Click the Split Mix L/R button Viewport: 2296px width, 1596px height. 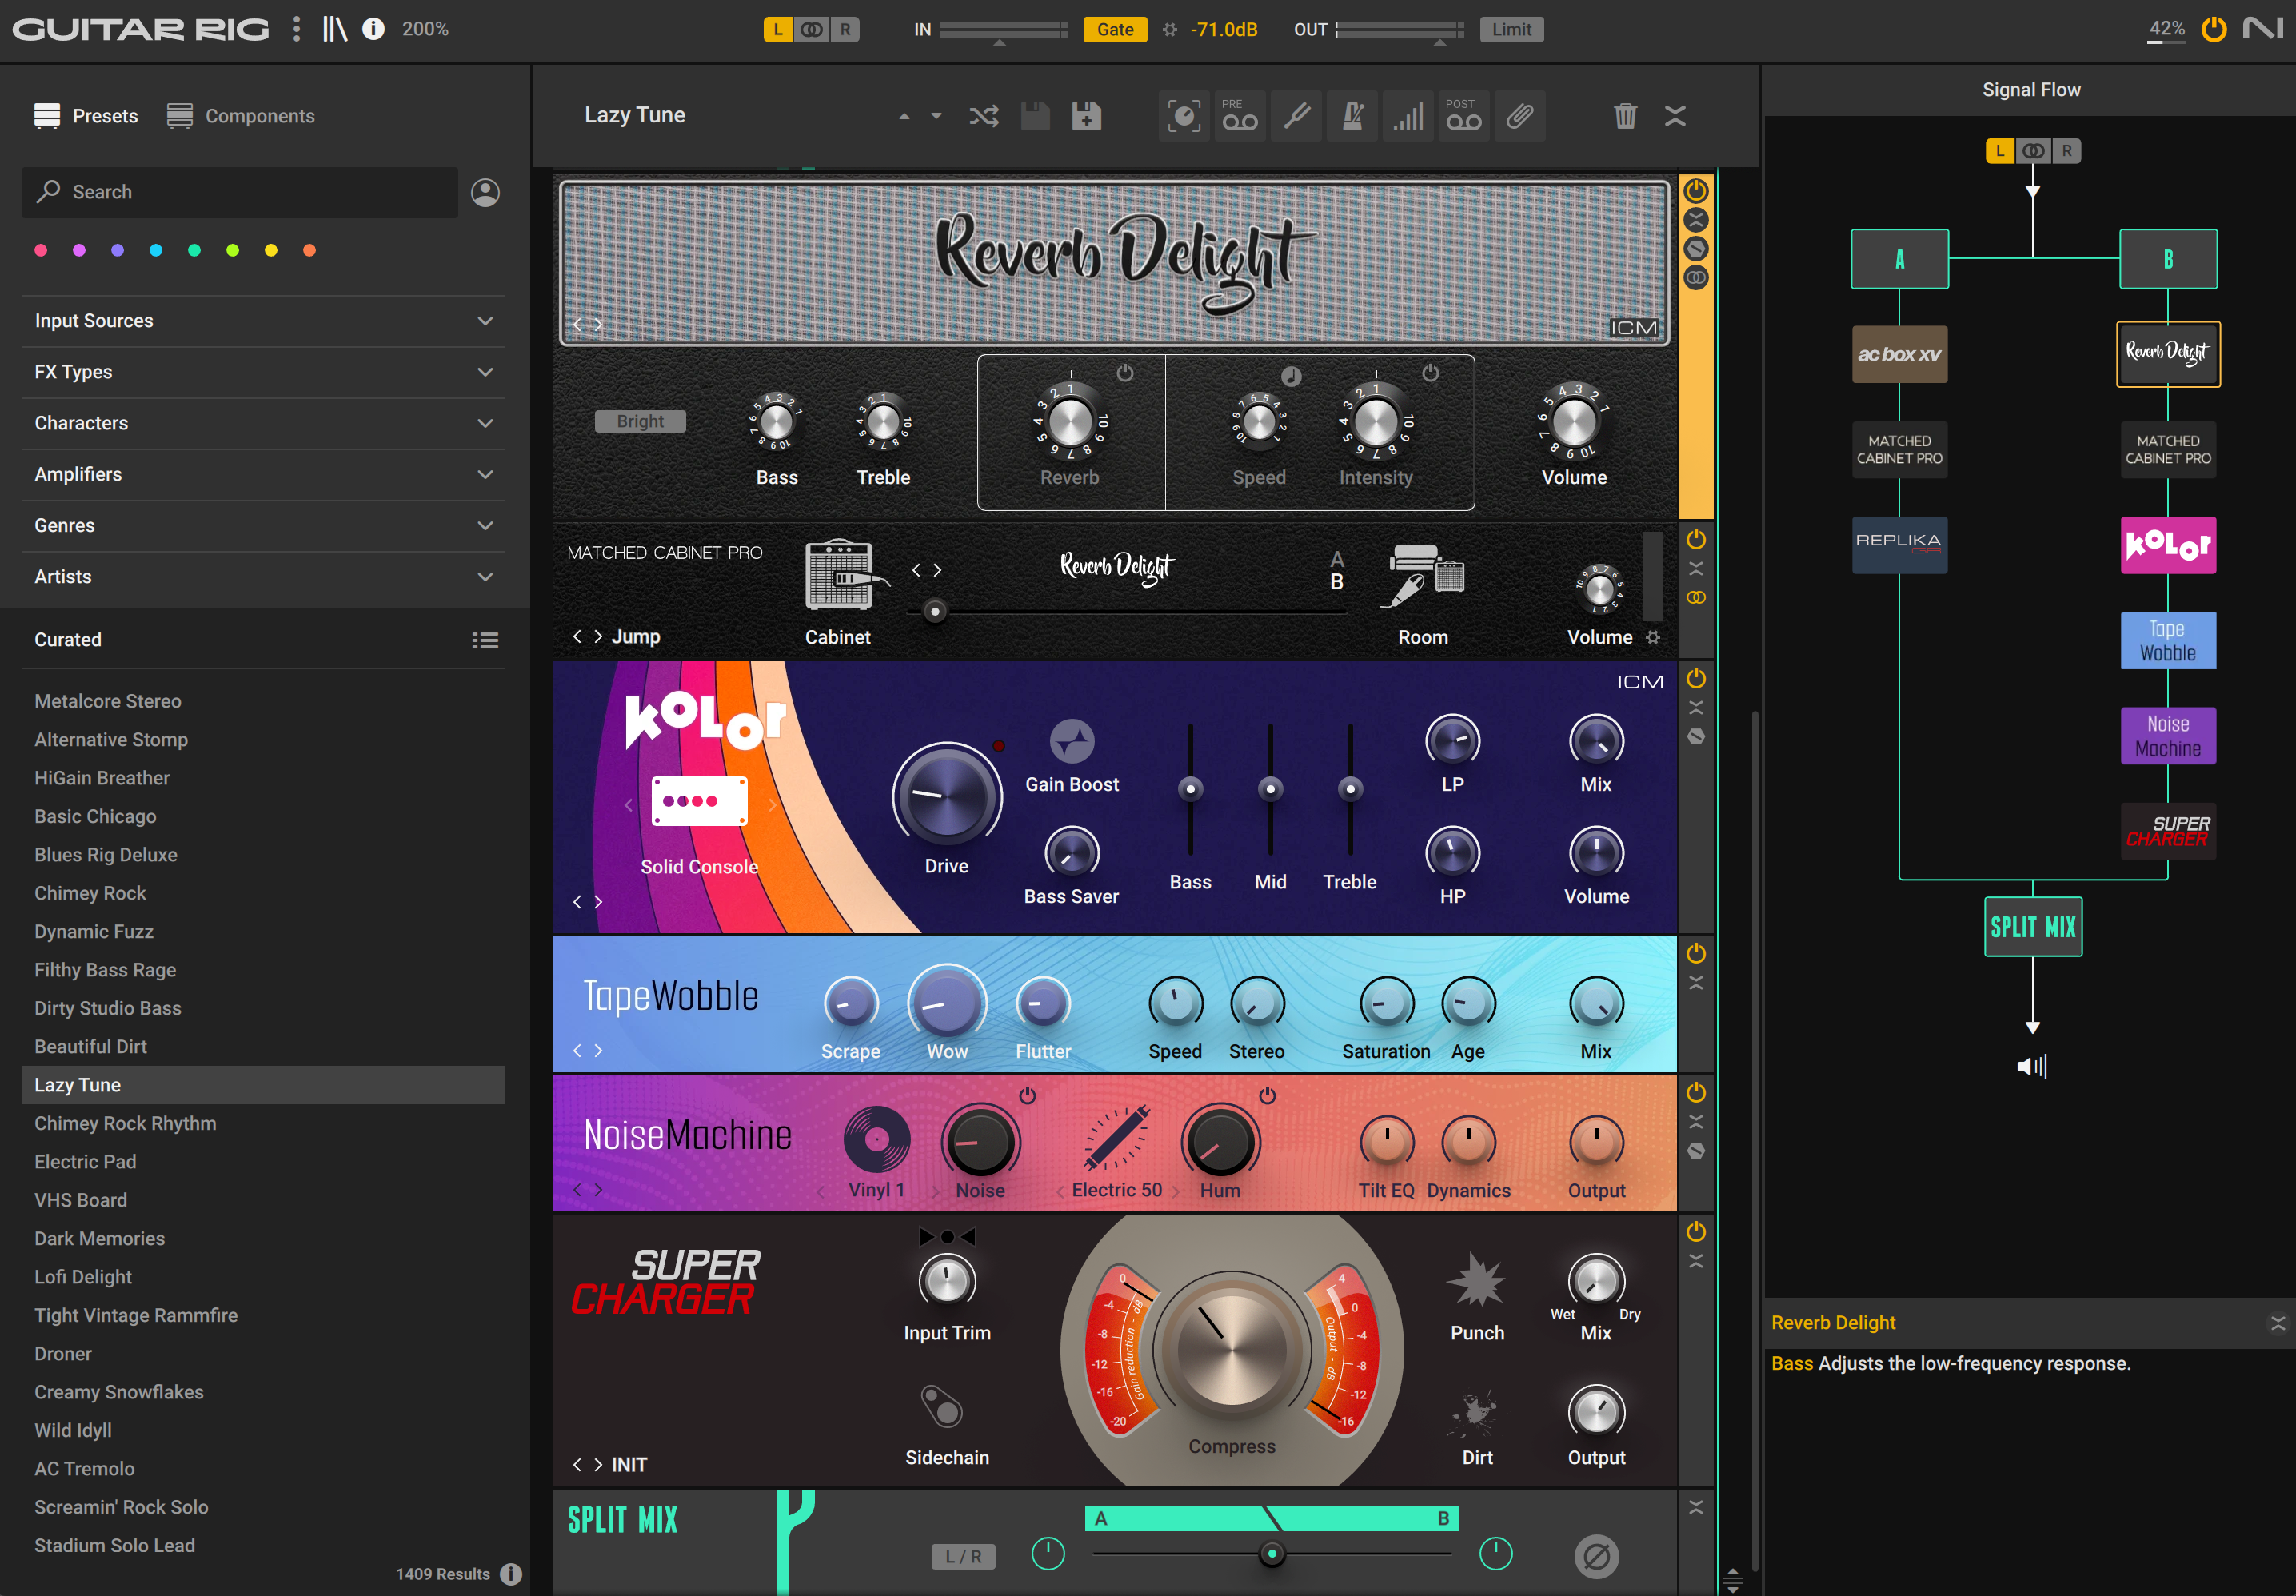pyautogui.click(x=963, y=1556)
